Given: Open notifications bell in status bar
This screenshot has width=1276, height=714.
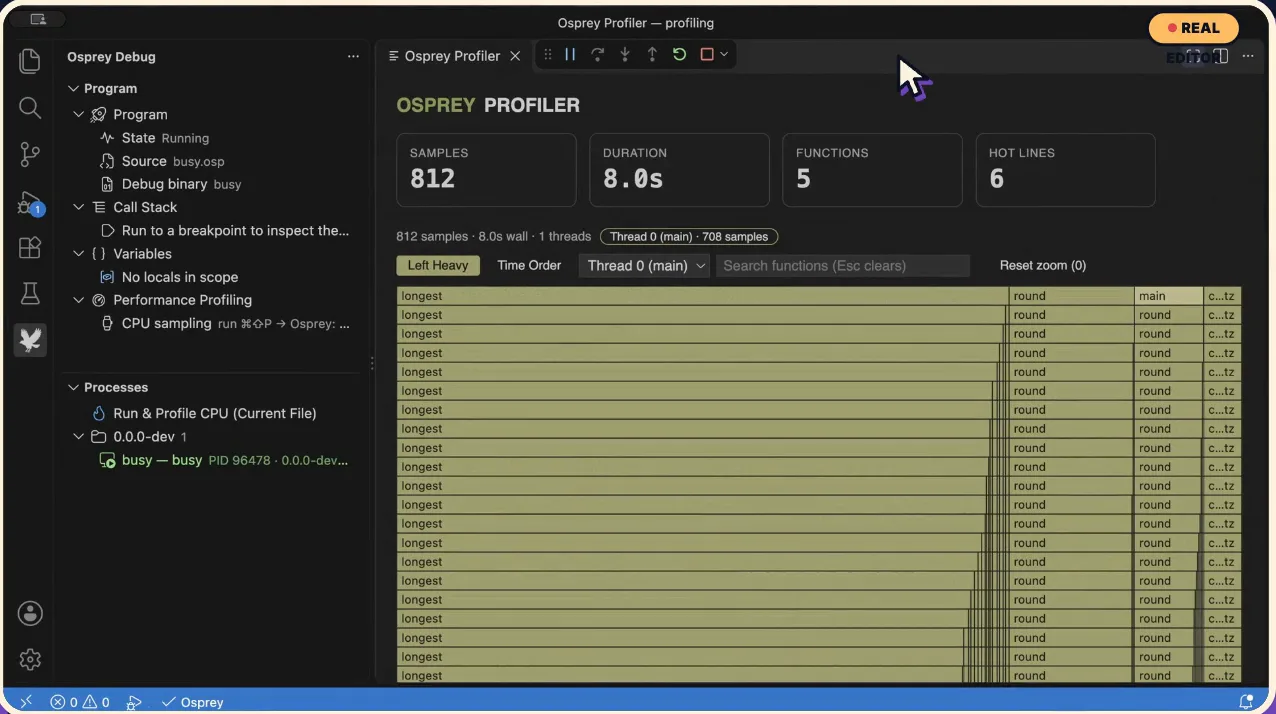Looking at the screenshot, I should (x=1246, y=702).
